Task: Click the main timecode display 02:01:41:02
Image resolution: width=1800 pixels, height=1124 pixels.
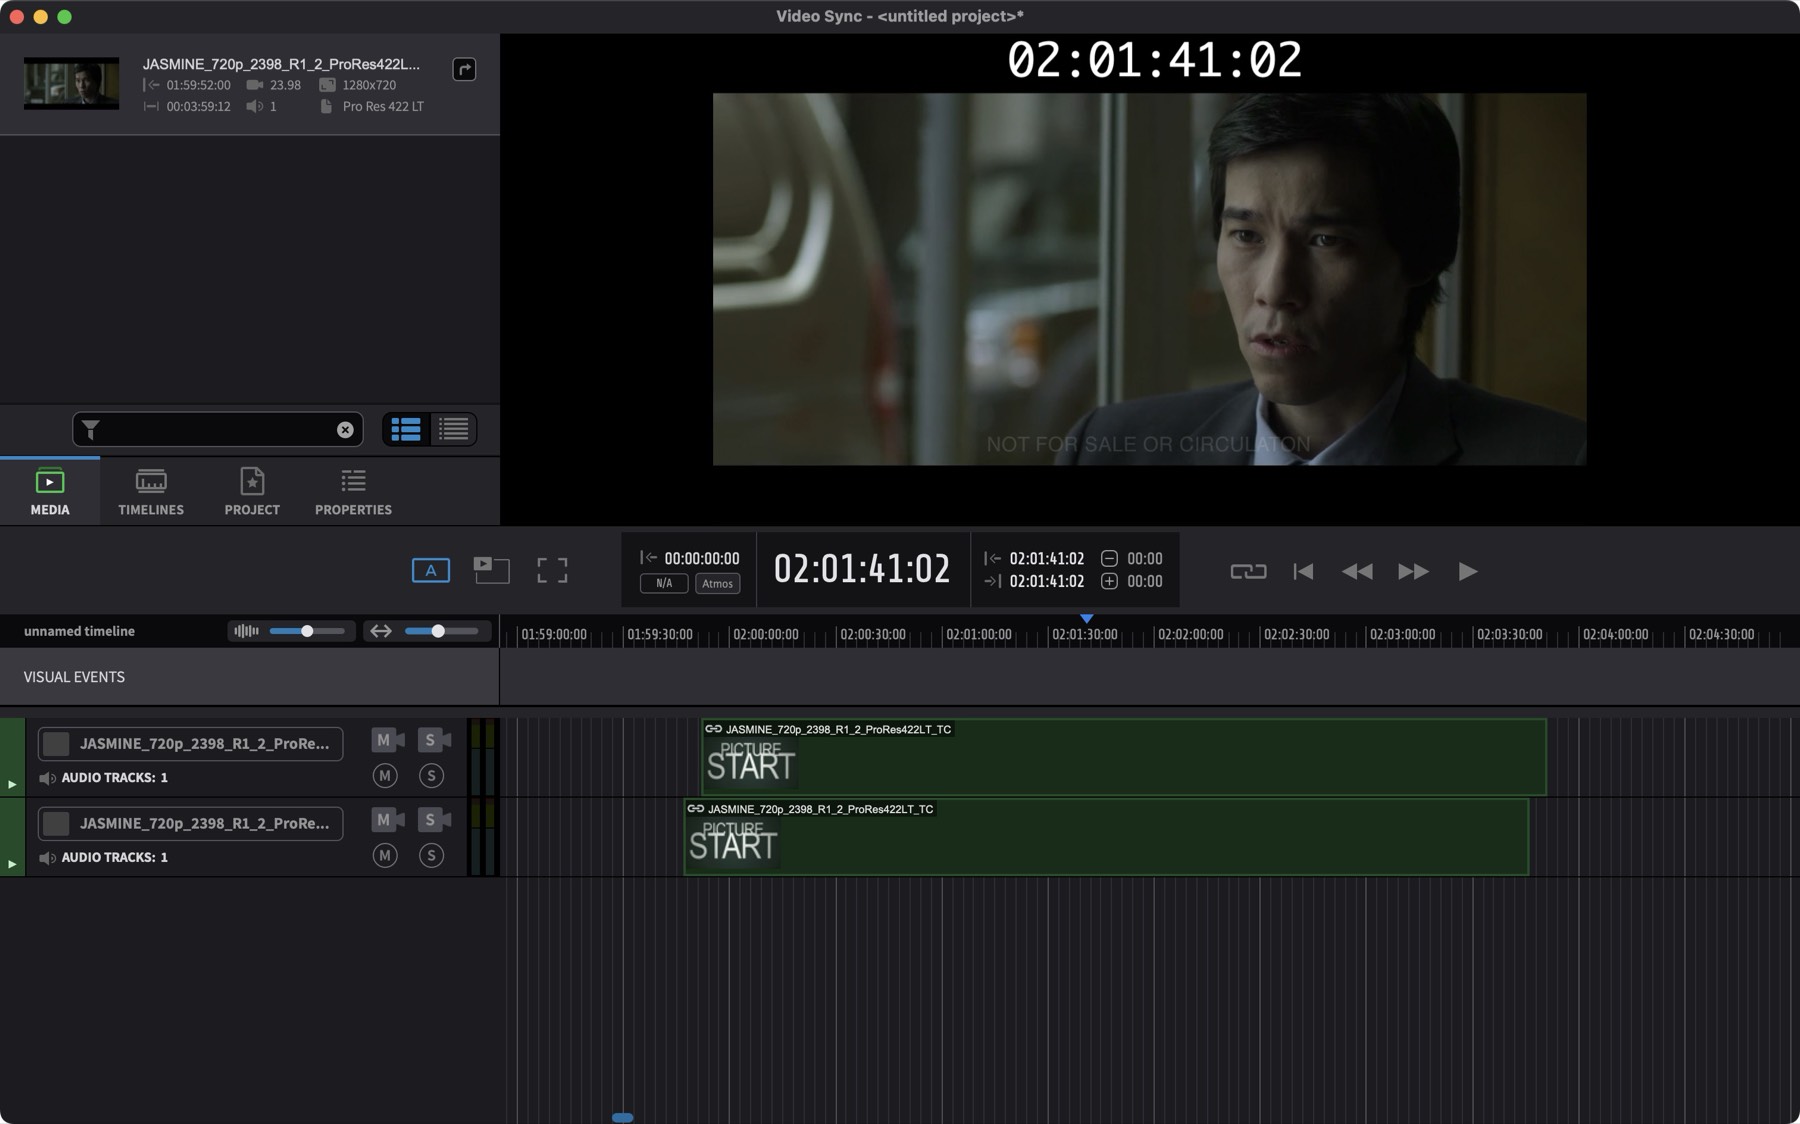Action: click(x=862, y=569)
